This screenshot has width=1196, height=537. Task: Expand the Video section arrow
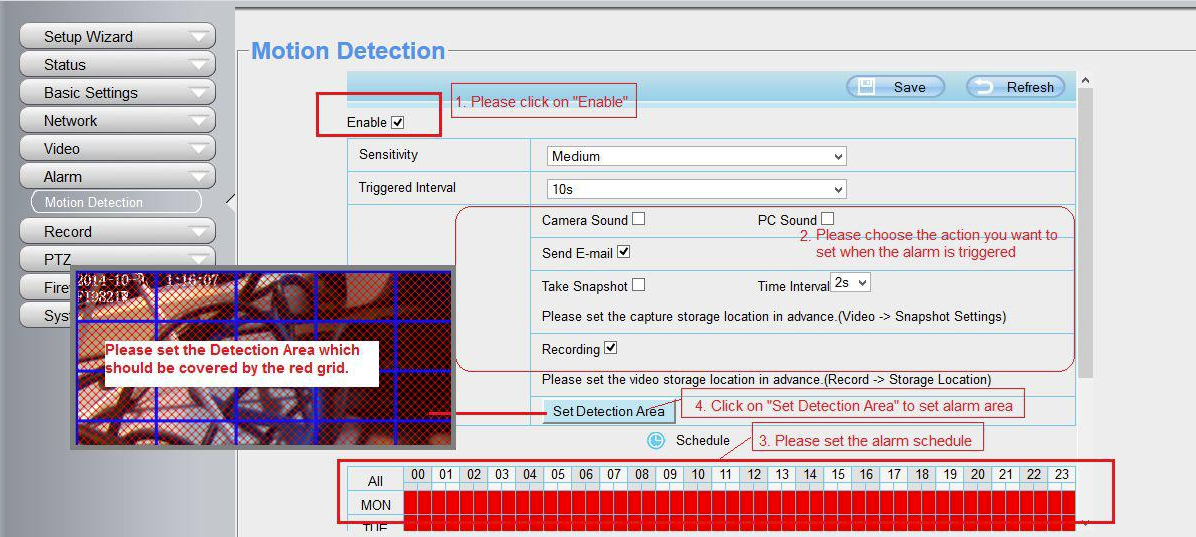pyautogui.click(x=201, y=149)
